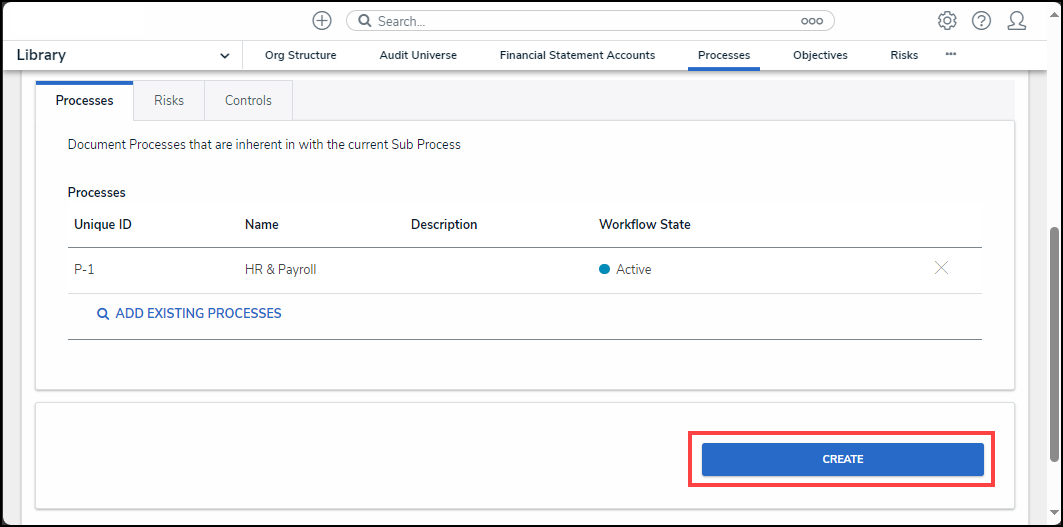1063x527 pixels.
Task: Open Audit Universe in the navigation
Action: coord(418,56)
